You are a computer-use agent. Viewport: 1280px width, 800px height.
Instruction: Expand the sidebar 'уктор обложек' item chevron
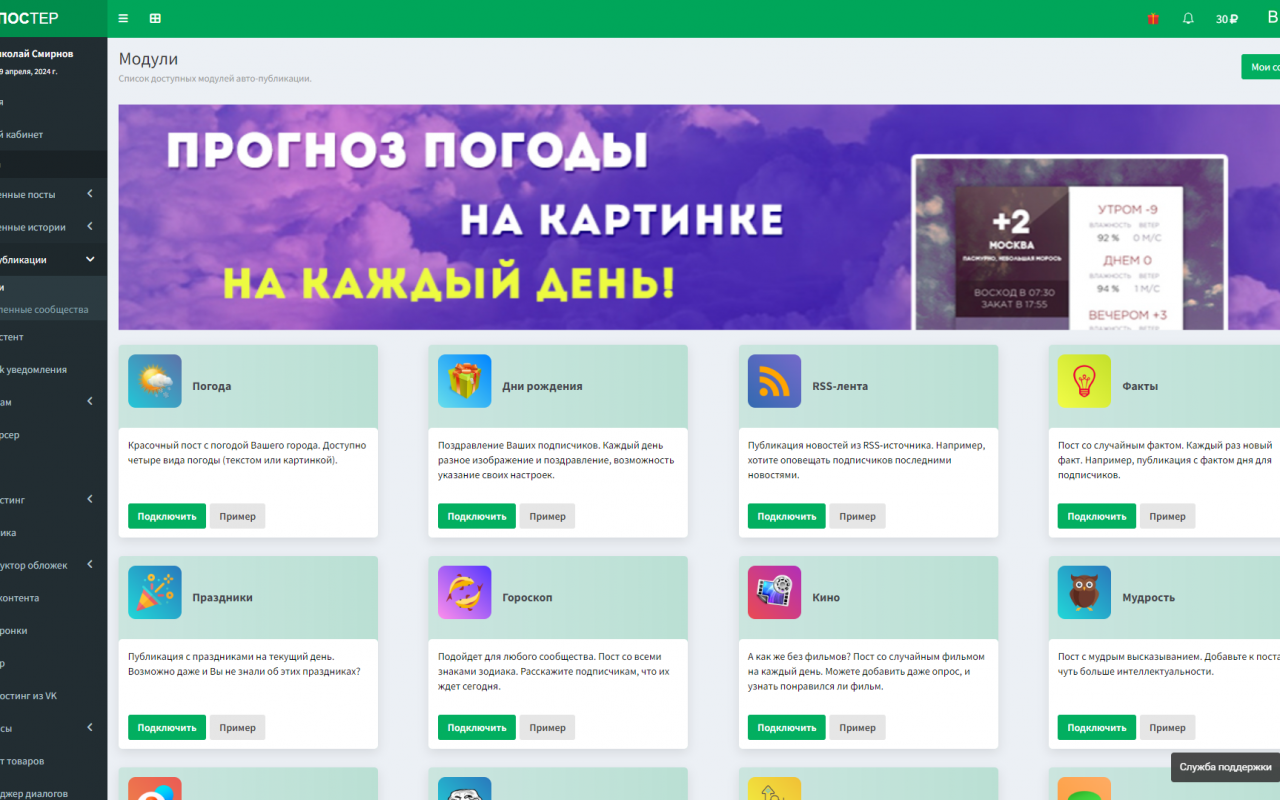click(90, 565)
